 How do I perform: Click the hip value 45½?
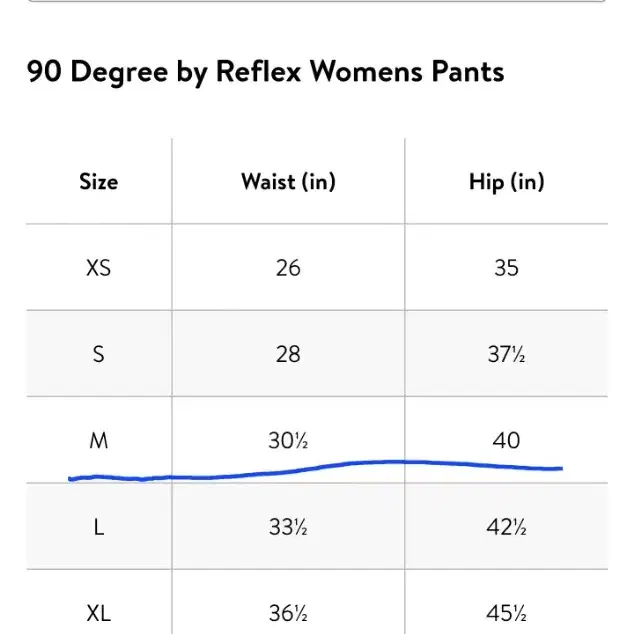click(506, 613)
